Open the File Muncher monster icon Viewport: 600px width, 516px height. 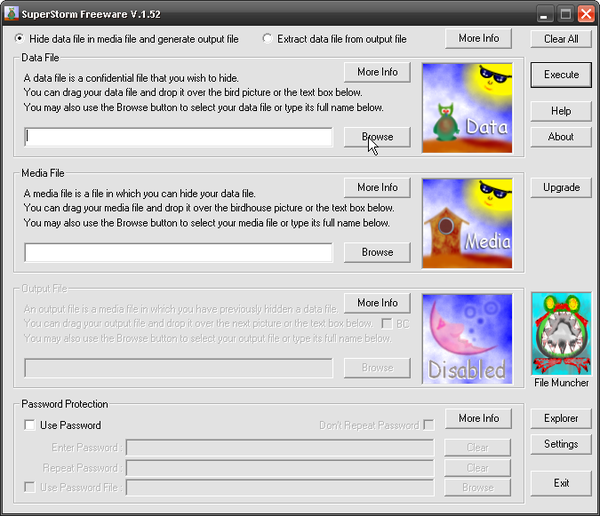(x=561, y=334)
